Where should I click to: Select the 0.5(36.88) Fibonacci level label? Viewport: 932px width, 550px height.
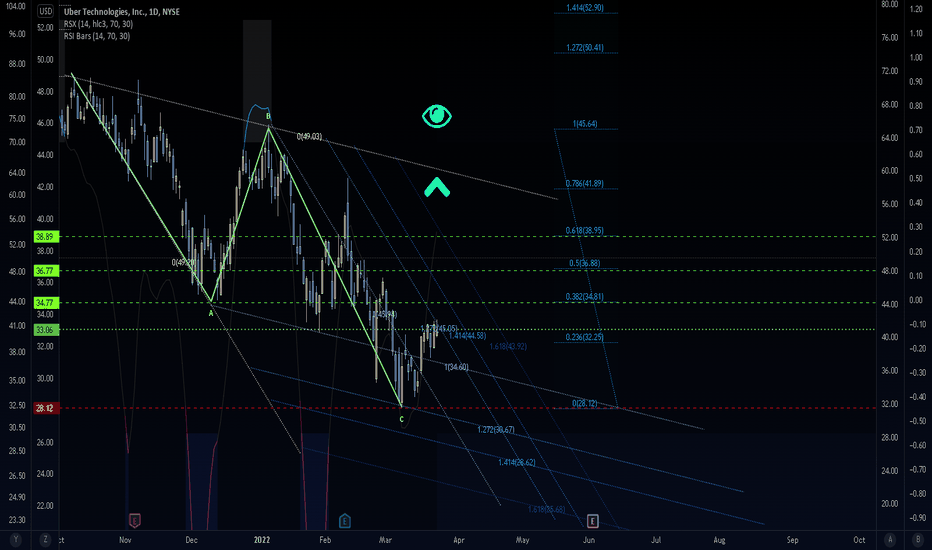585,263
